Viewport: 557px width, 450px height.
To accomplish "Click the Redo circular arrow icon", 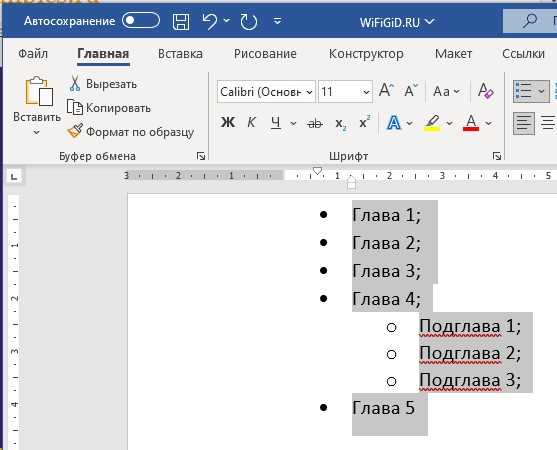I will [248, 22].
